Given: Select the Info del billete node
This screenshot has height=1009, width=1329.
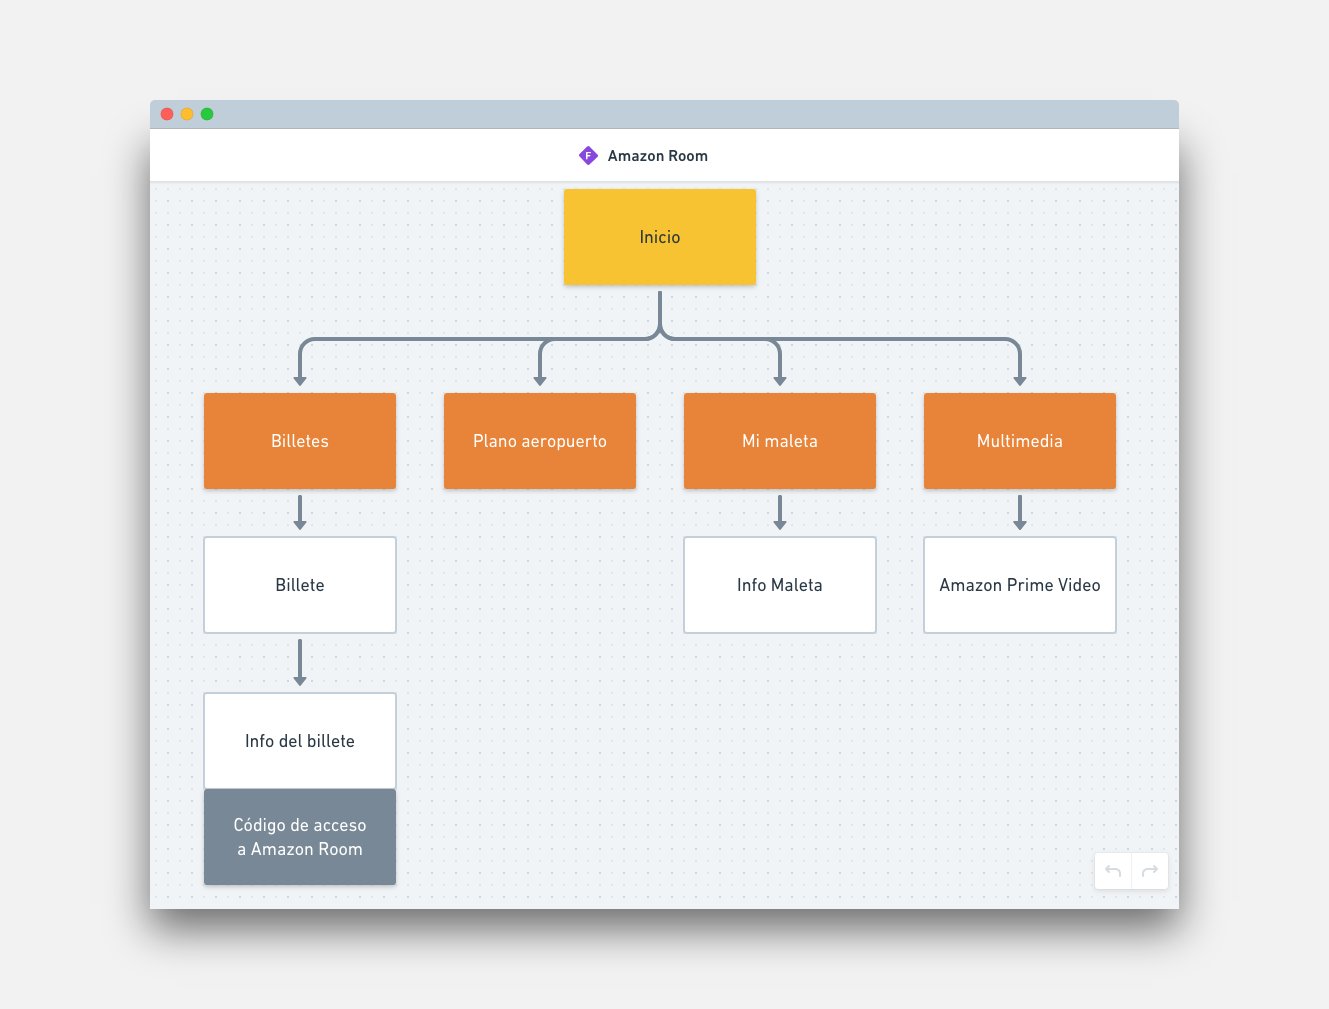Looking at the screenshot, I should tap(300, 741).
